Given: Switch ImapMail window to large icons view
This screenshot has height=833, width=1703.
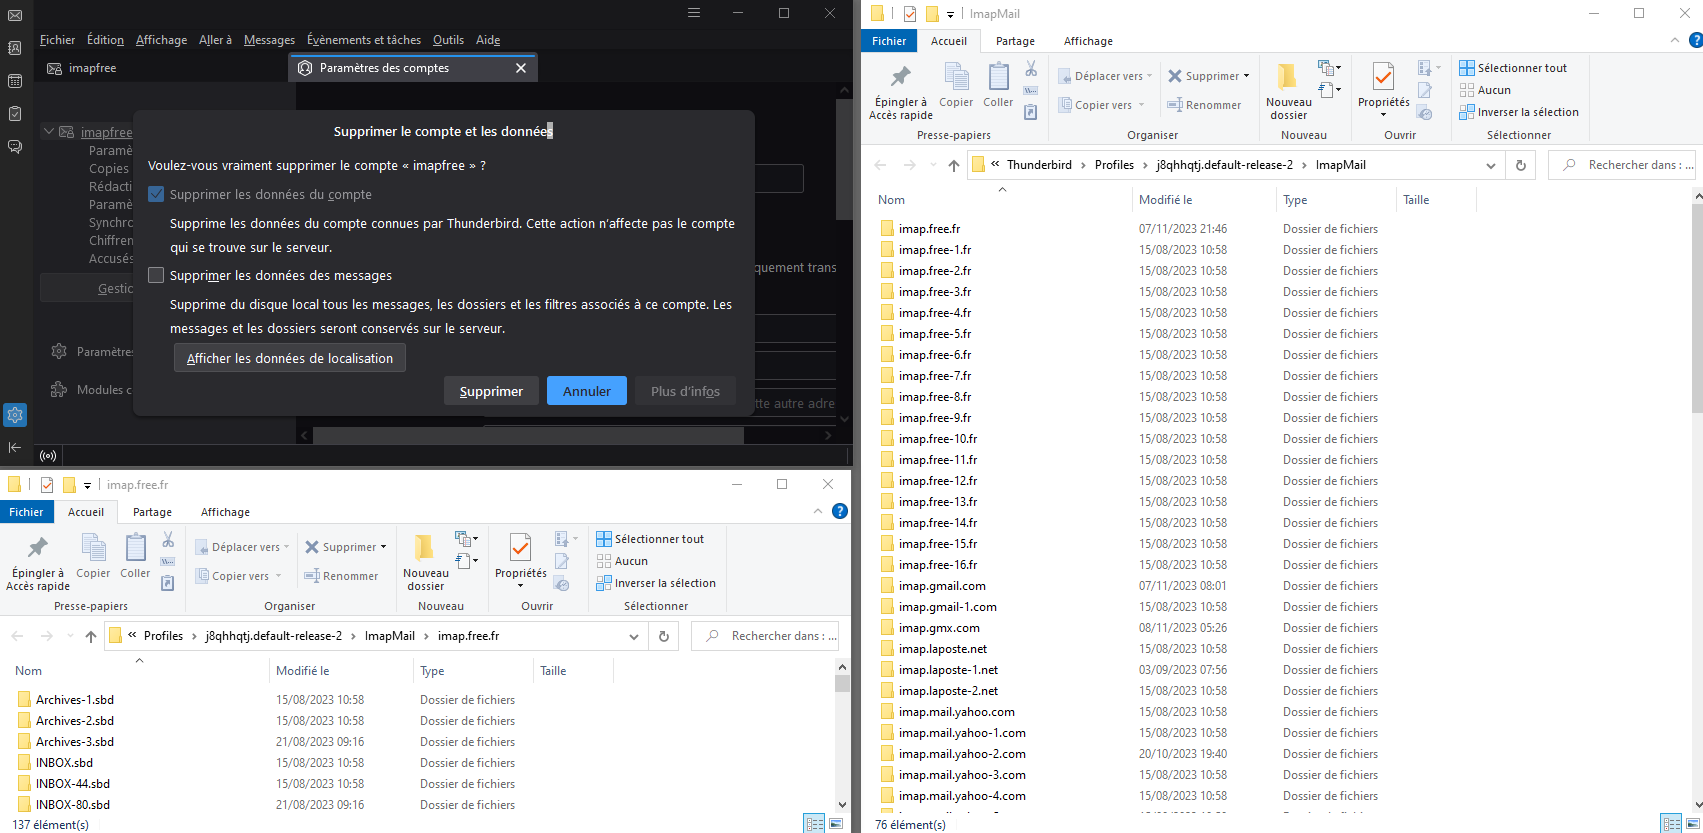Looking at the screenshot, I should point(1693,824).
